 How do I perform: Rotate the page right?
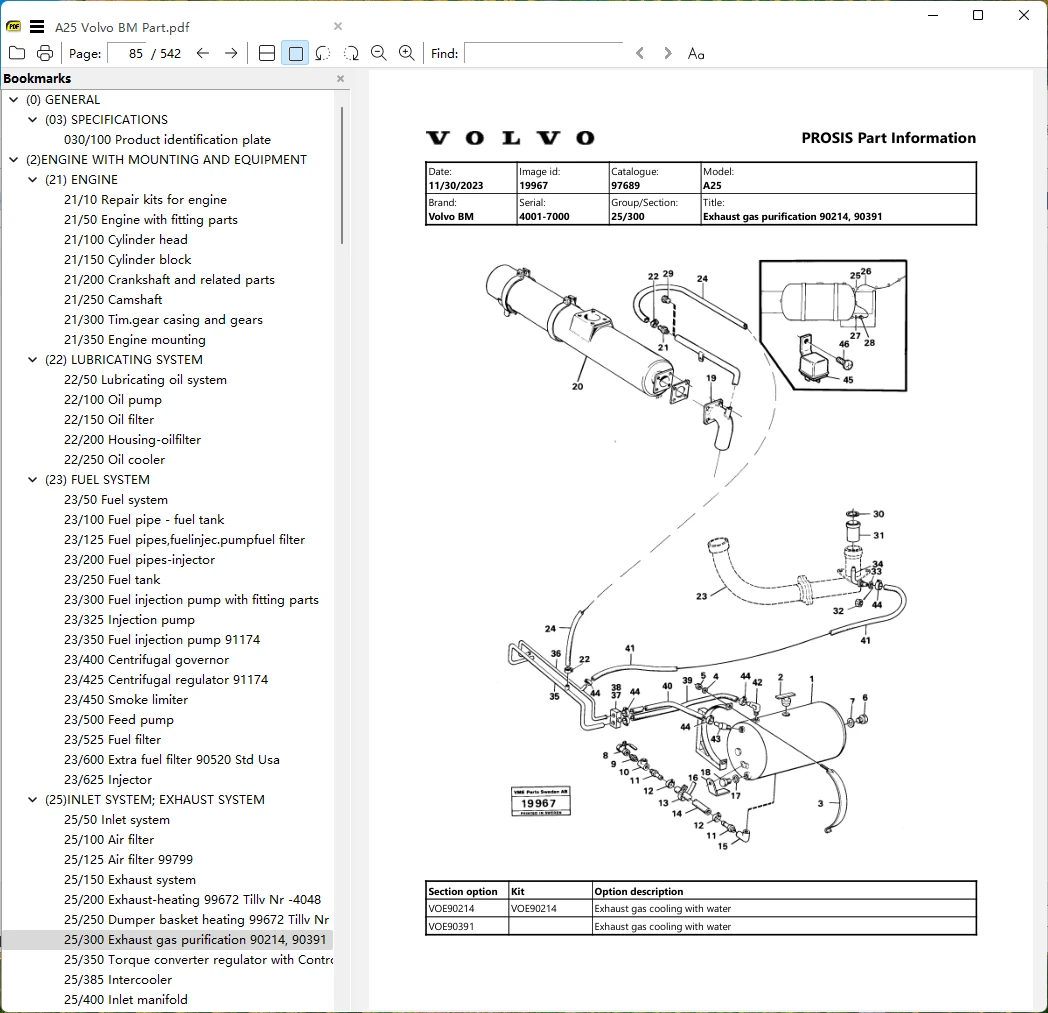click(351, 53)
